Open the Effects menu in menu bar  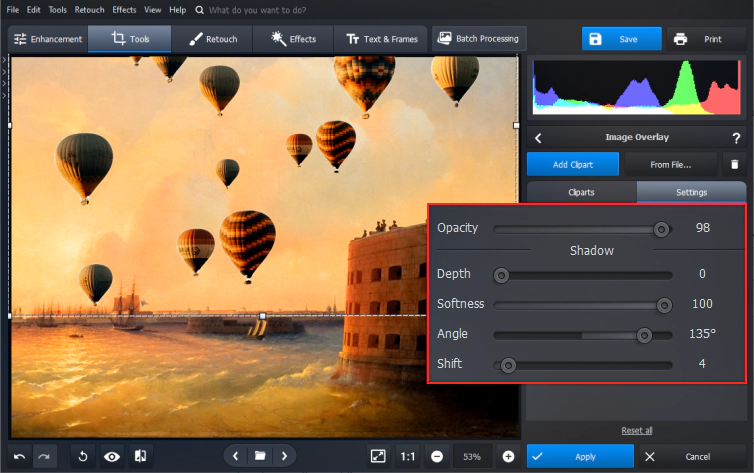[124, 10]
